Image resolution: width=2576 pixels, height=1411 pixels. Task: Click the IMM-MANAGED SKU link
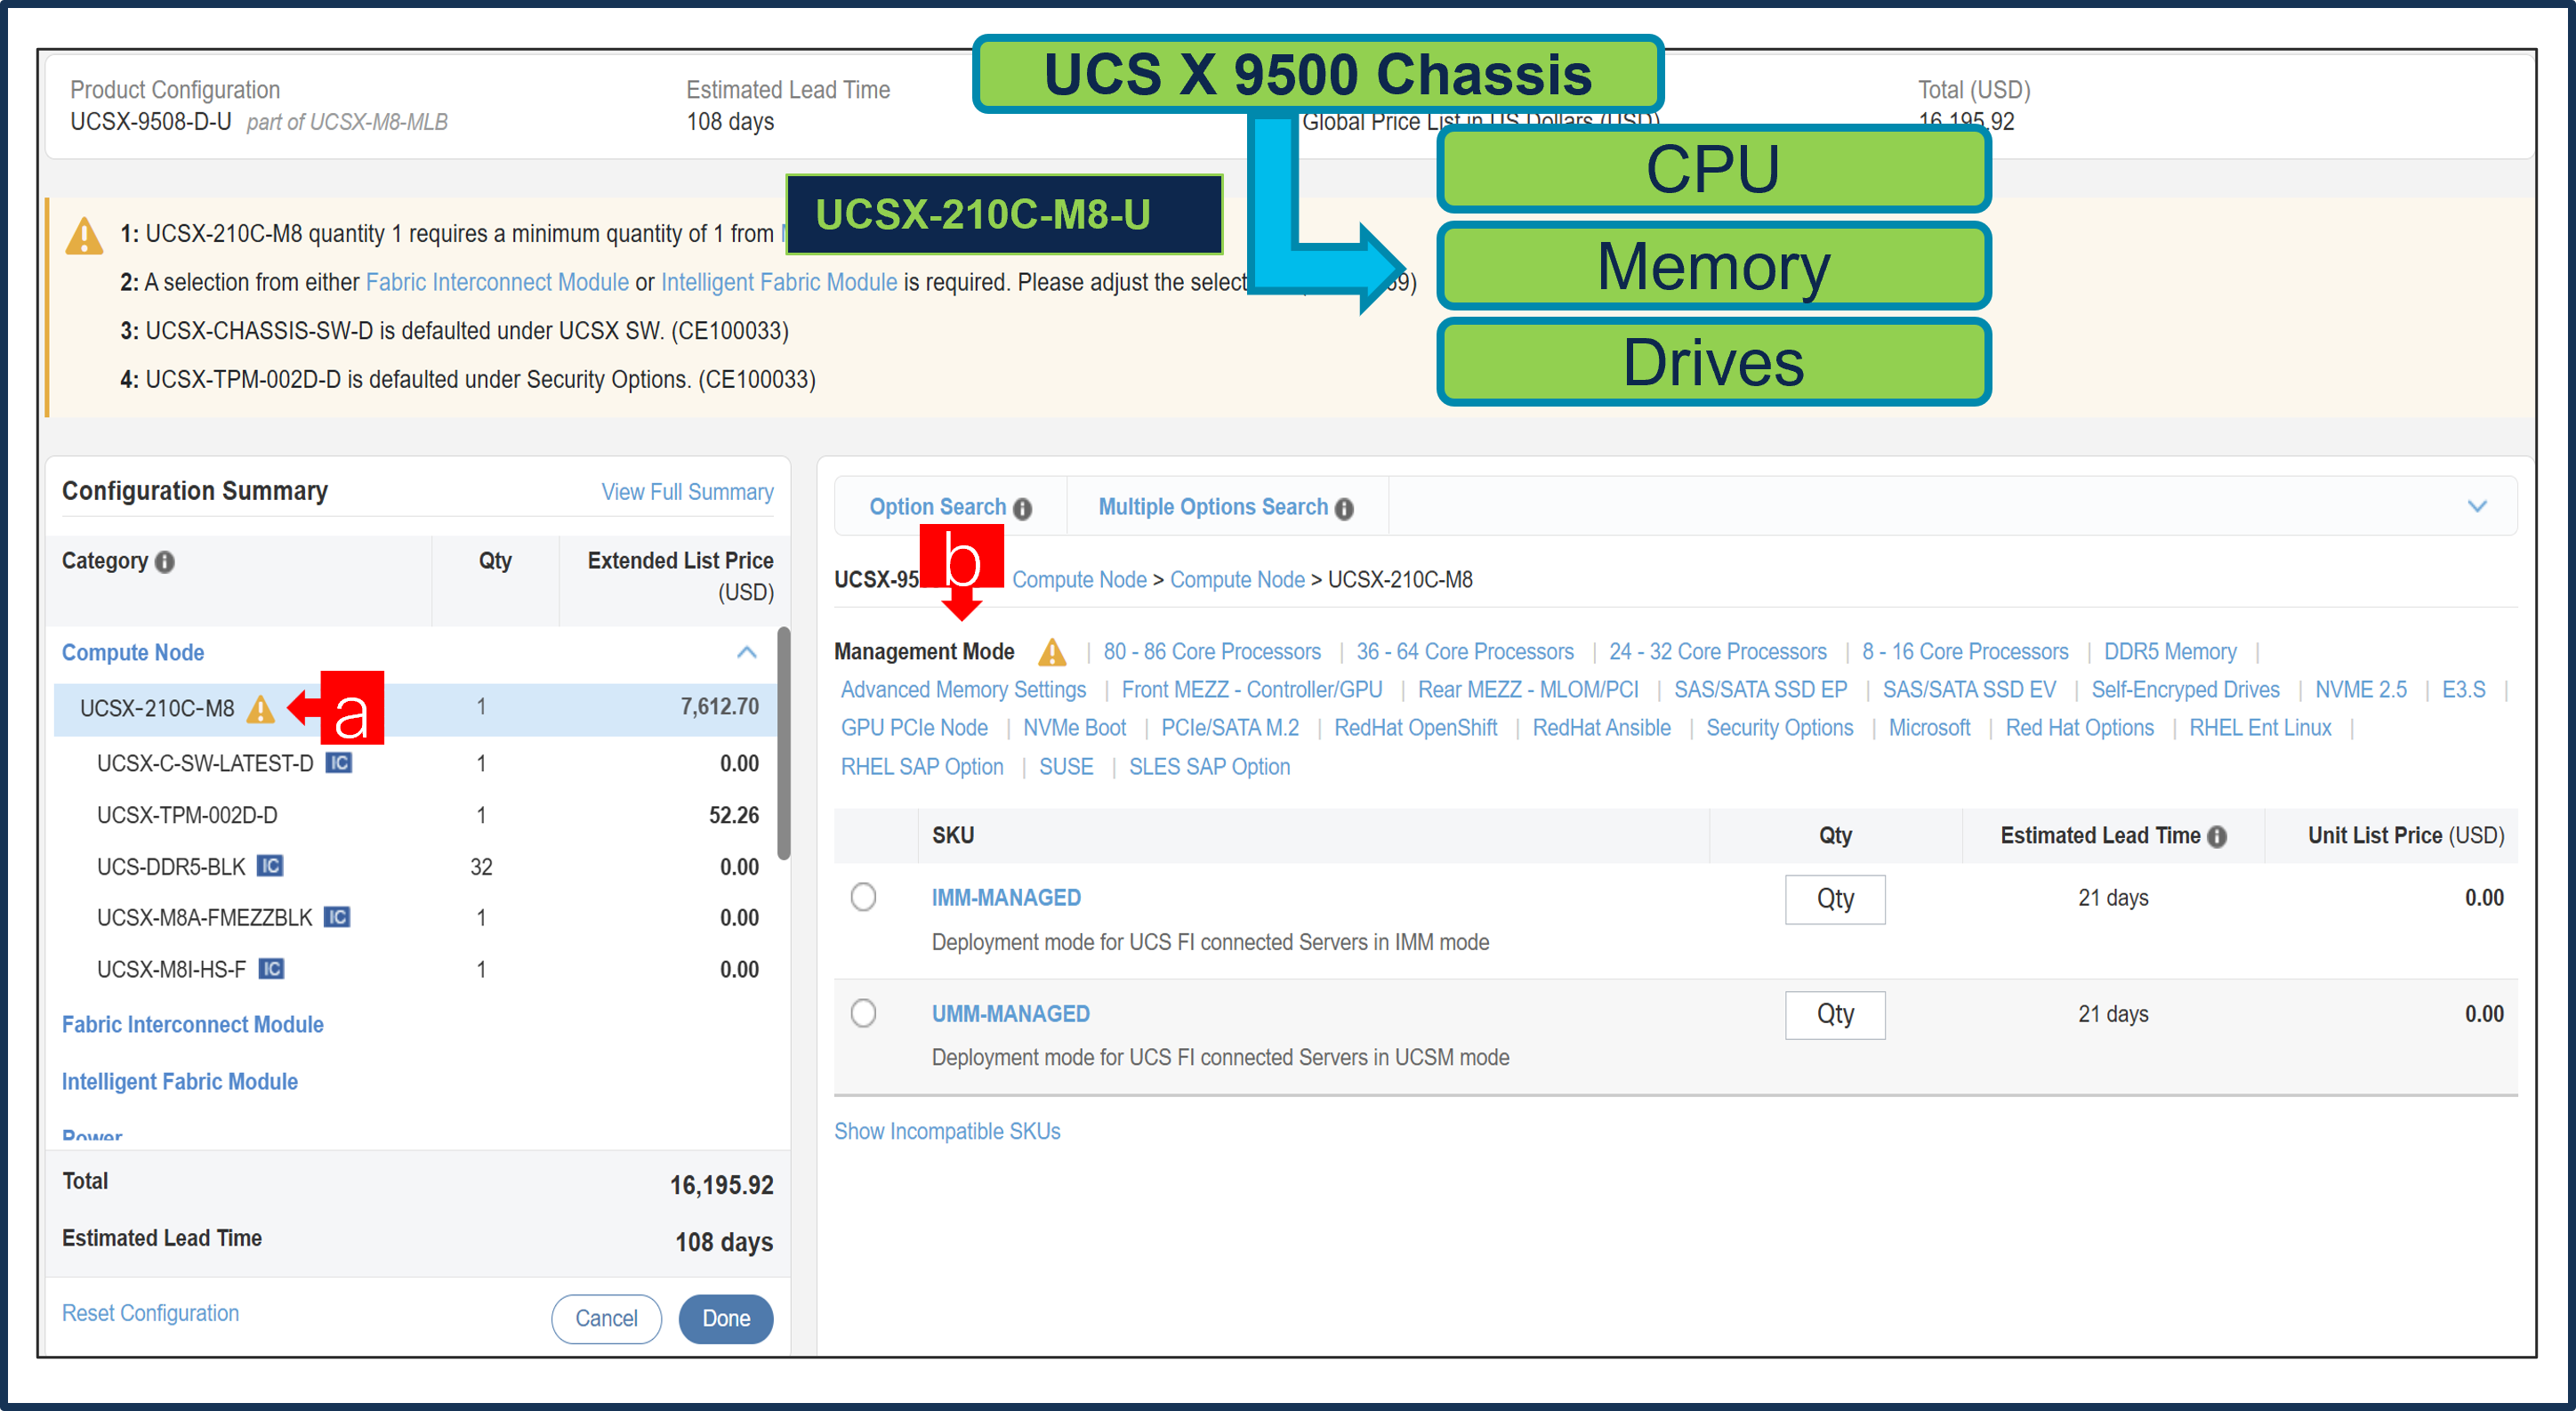click(1006, 898)
